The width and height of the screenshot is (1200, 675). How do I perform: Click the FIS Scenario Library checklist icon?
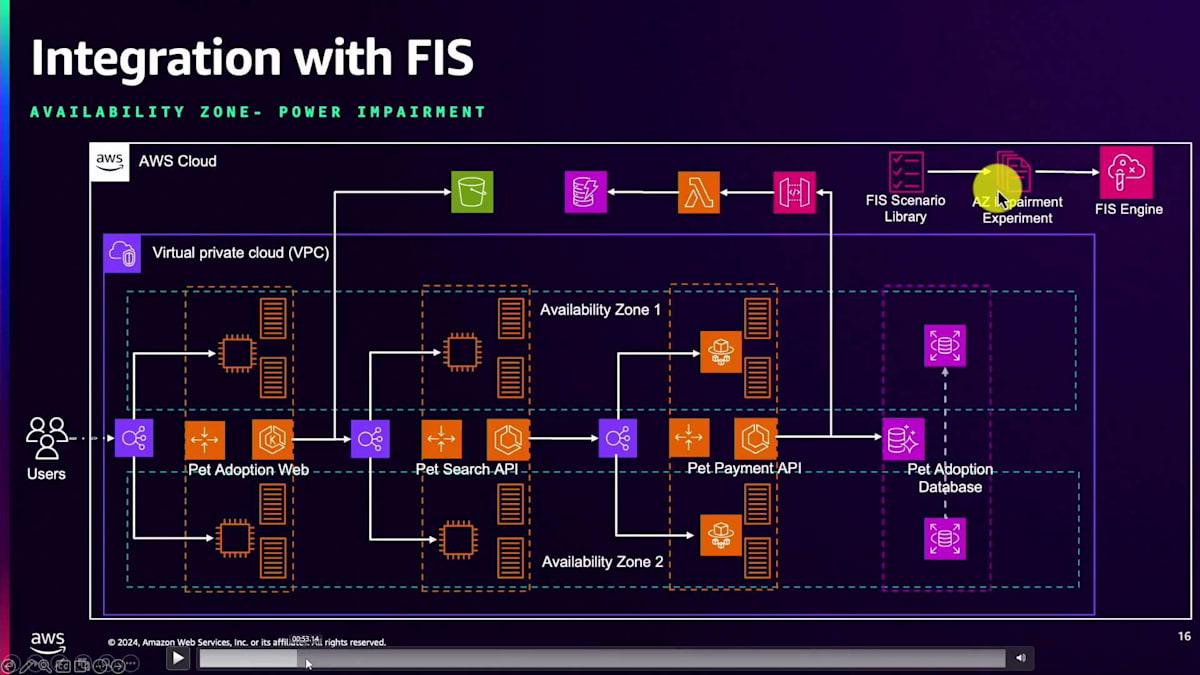click(906, 172)
